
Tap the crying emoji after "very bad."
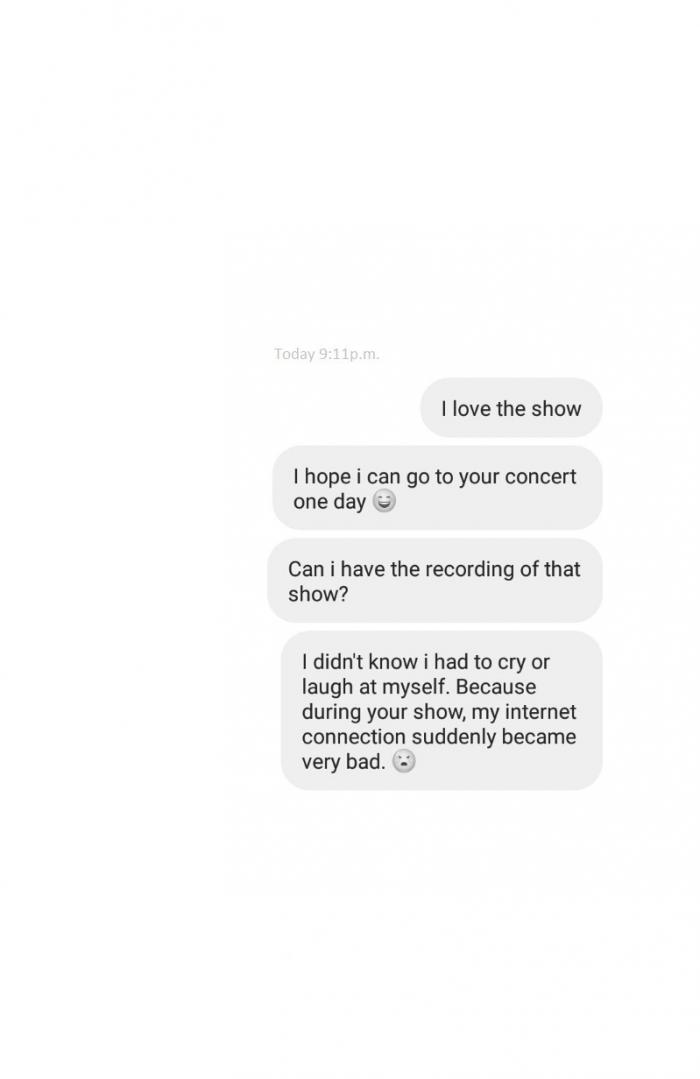pyautogui.click(x=404, y=762)
